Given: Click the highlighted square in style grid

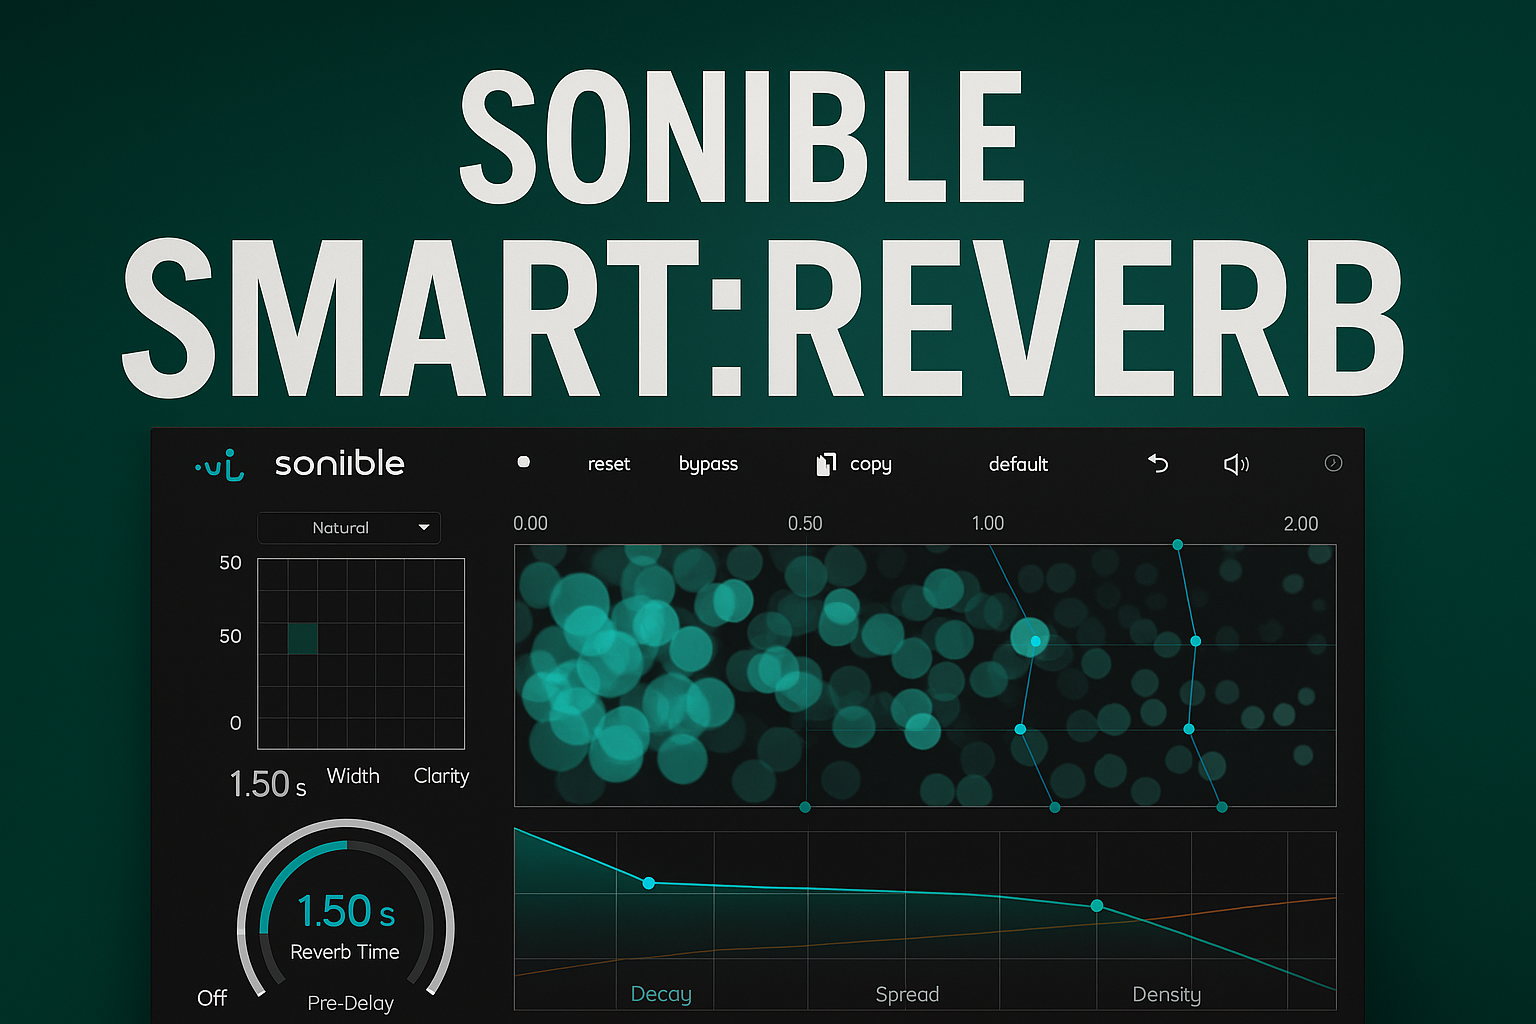Looking at the screenshot, I should tap(303, 638).
